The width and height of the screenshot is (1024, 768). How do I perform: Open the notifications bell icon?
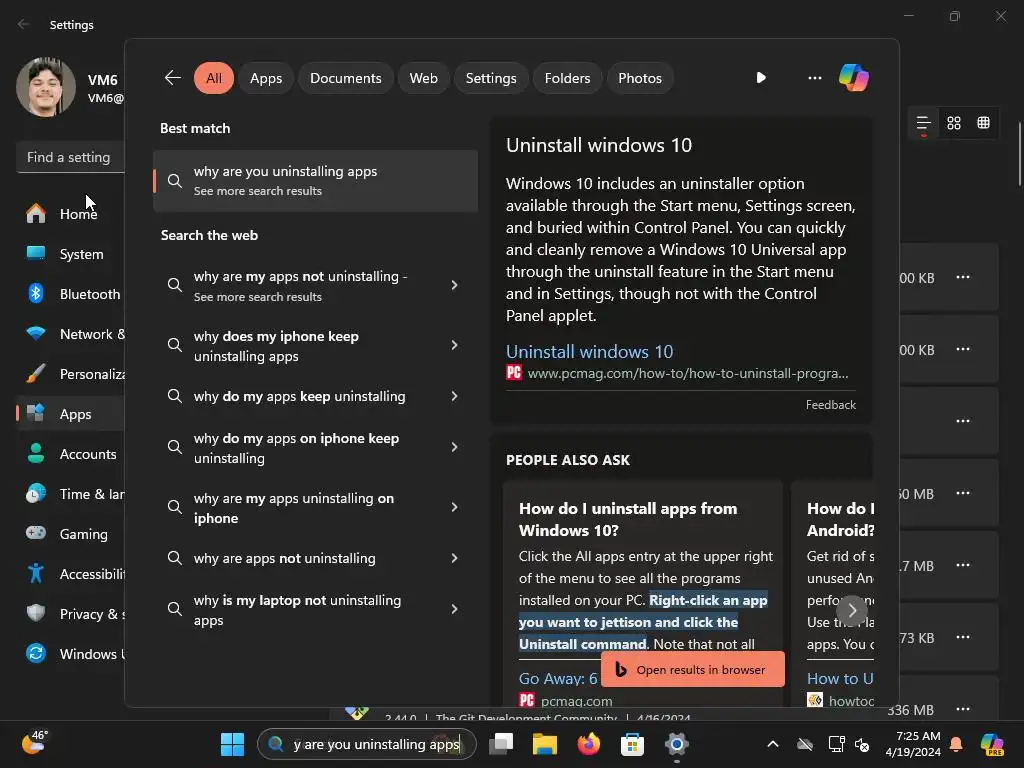[956, 744]
